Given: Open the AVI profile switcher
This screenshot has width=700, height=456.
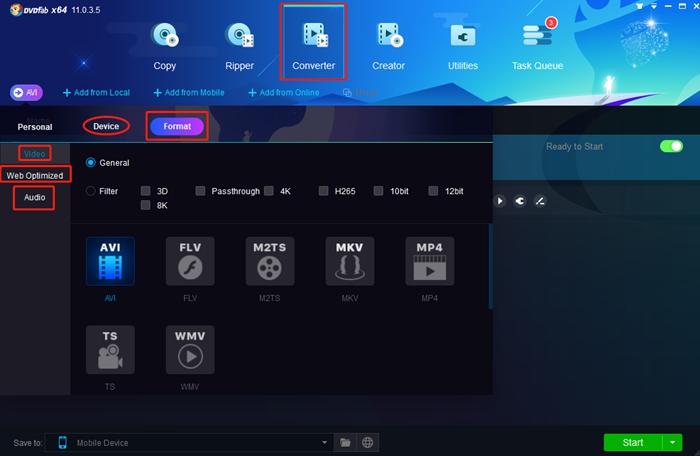Looking at the screenshot, I should [x=26, y=92].
